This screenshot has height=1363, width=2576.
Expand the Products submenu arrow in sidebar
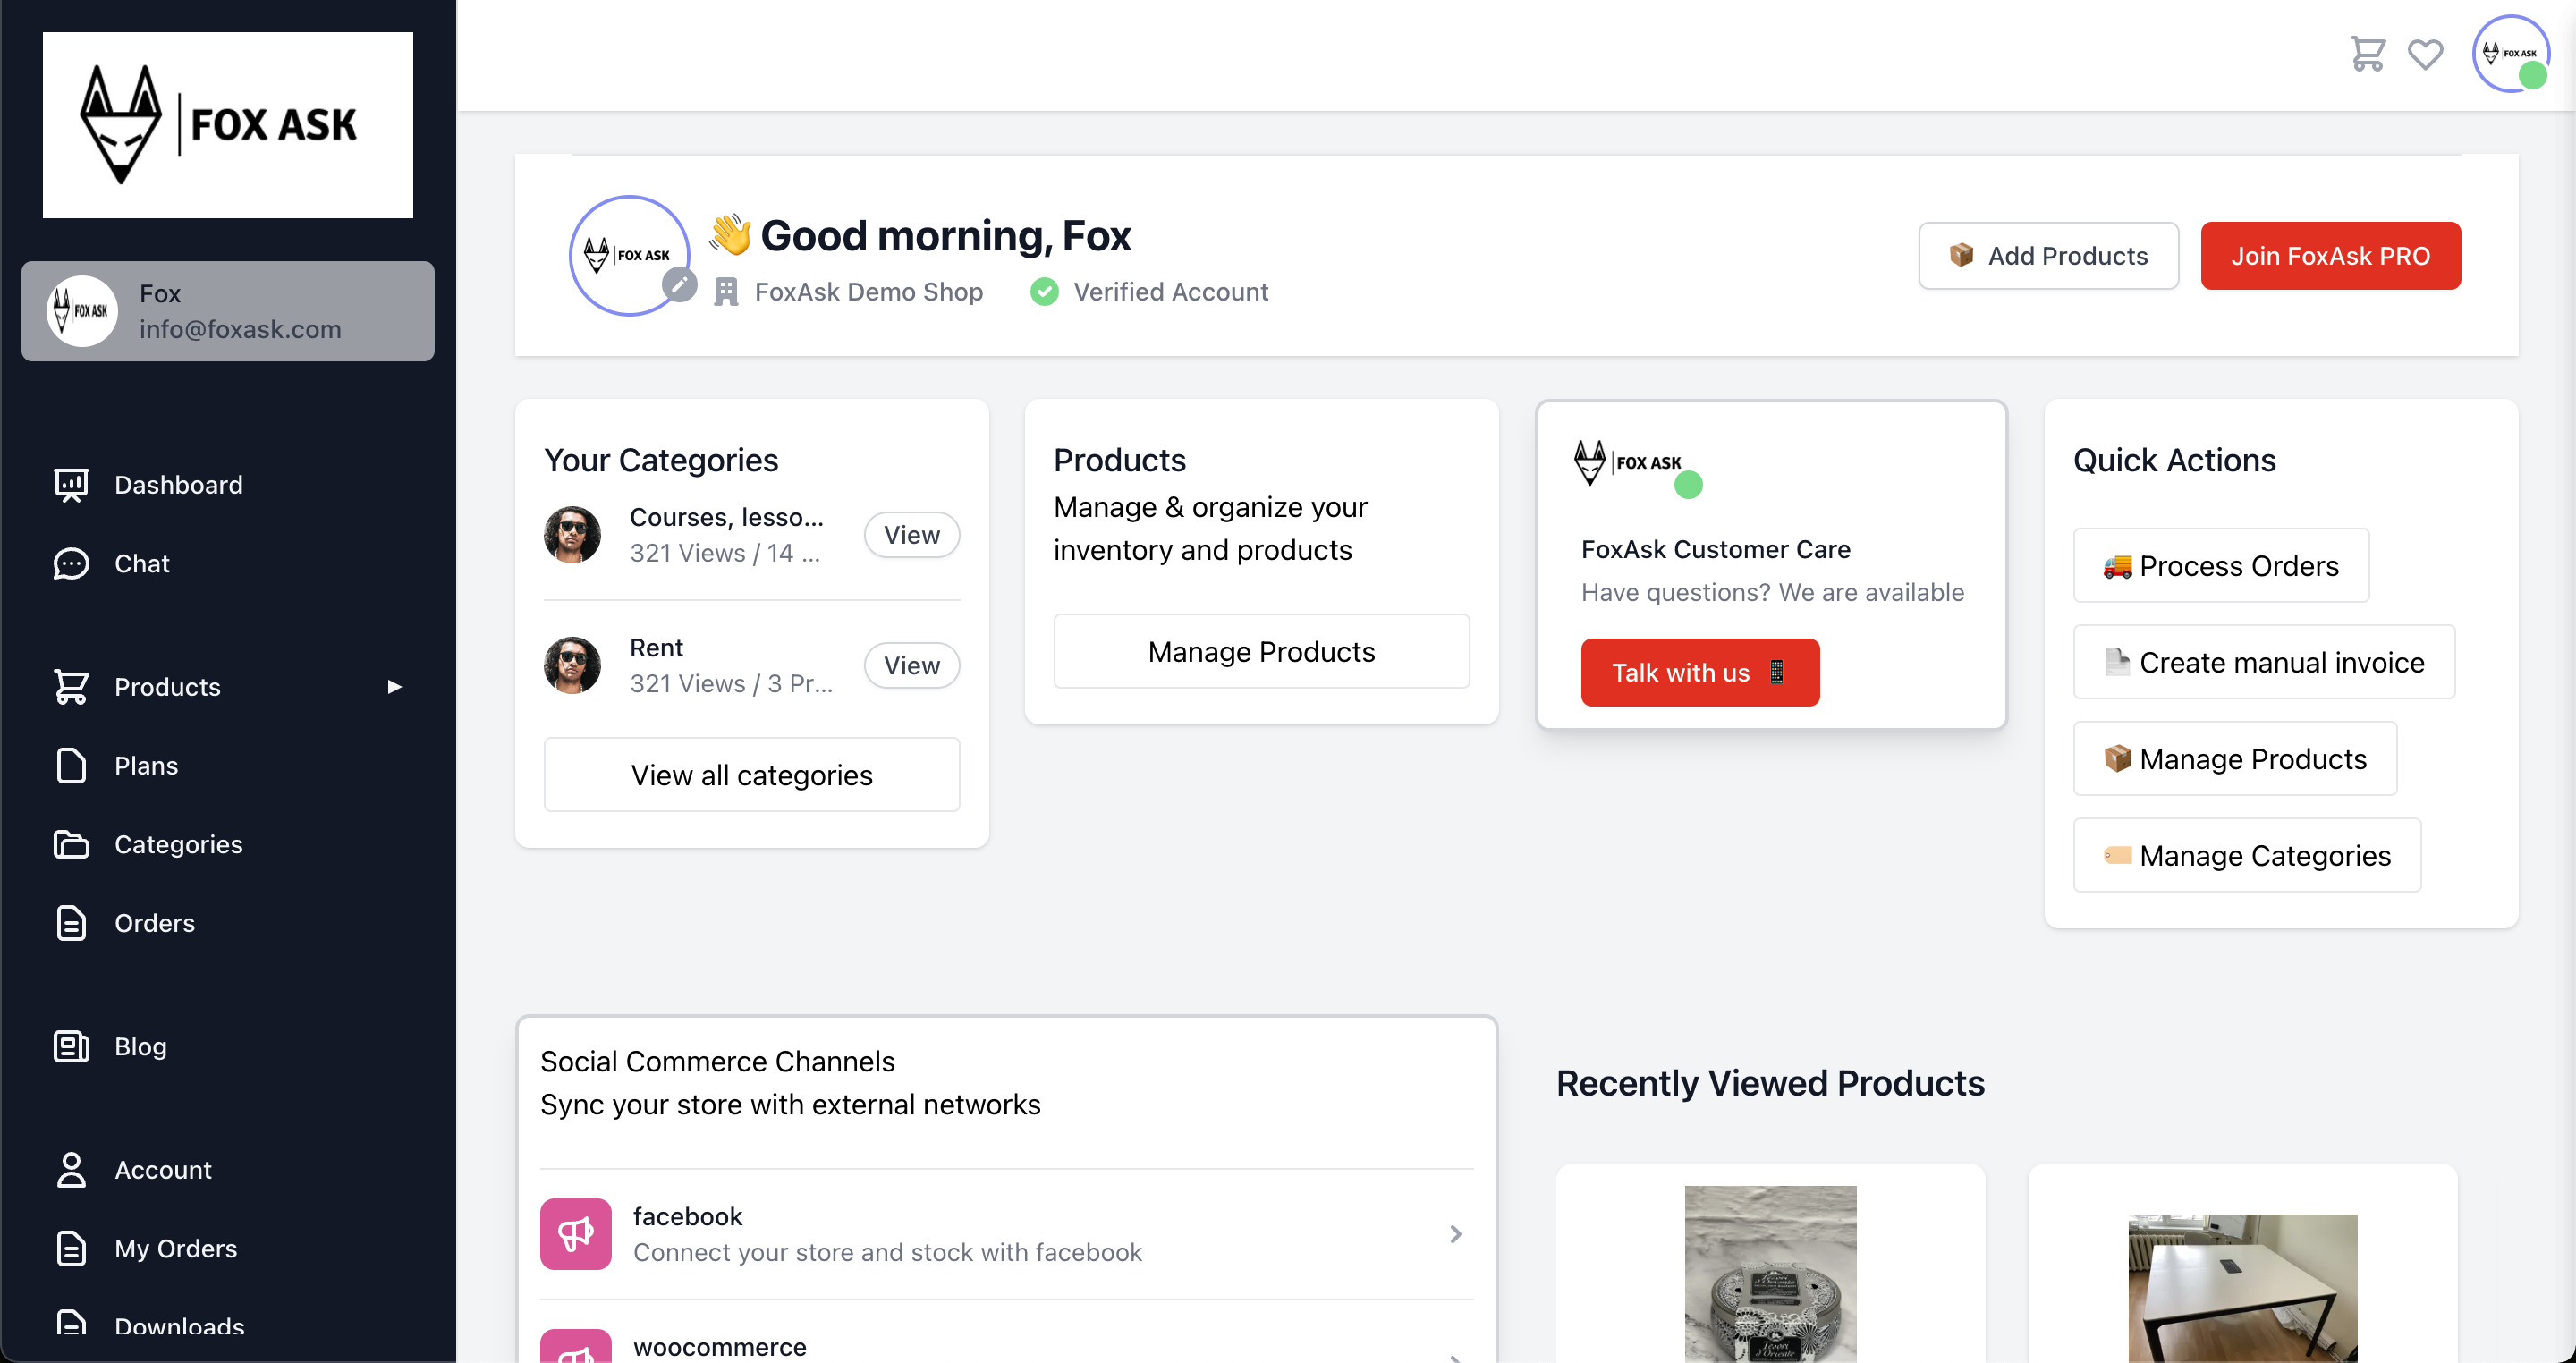[394, 687]
